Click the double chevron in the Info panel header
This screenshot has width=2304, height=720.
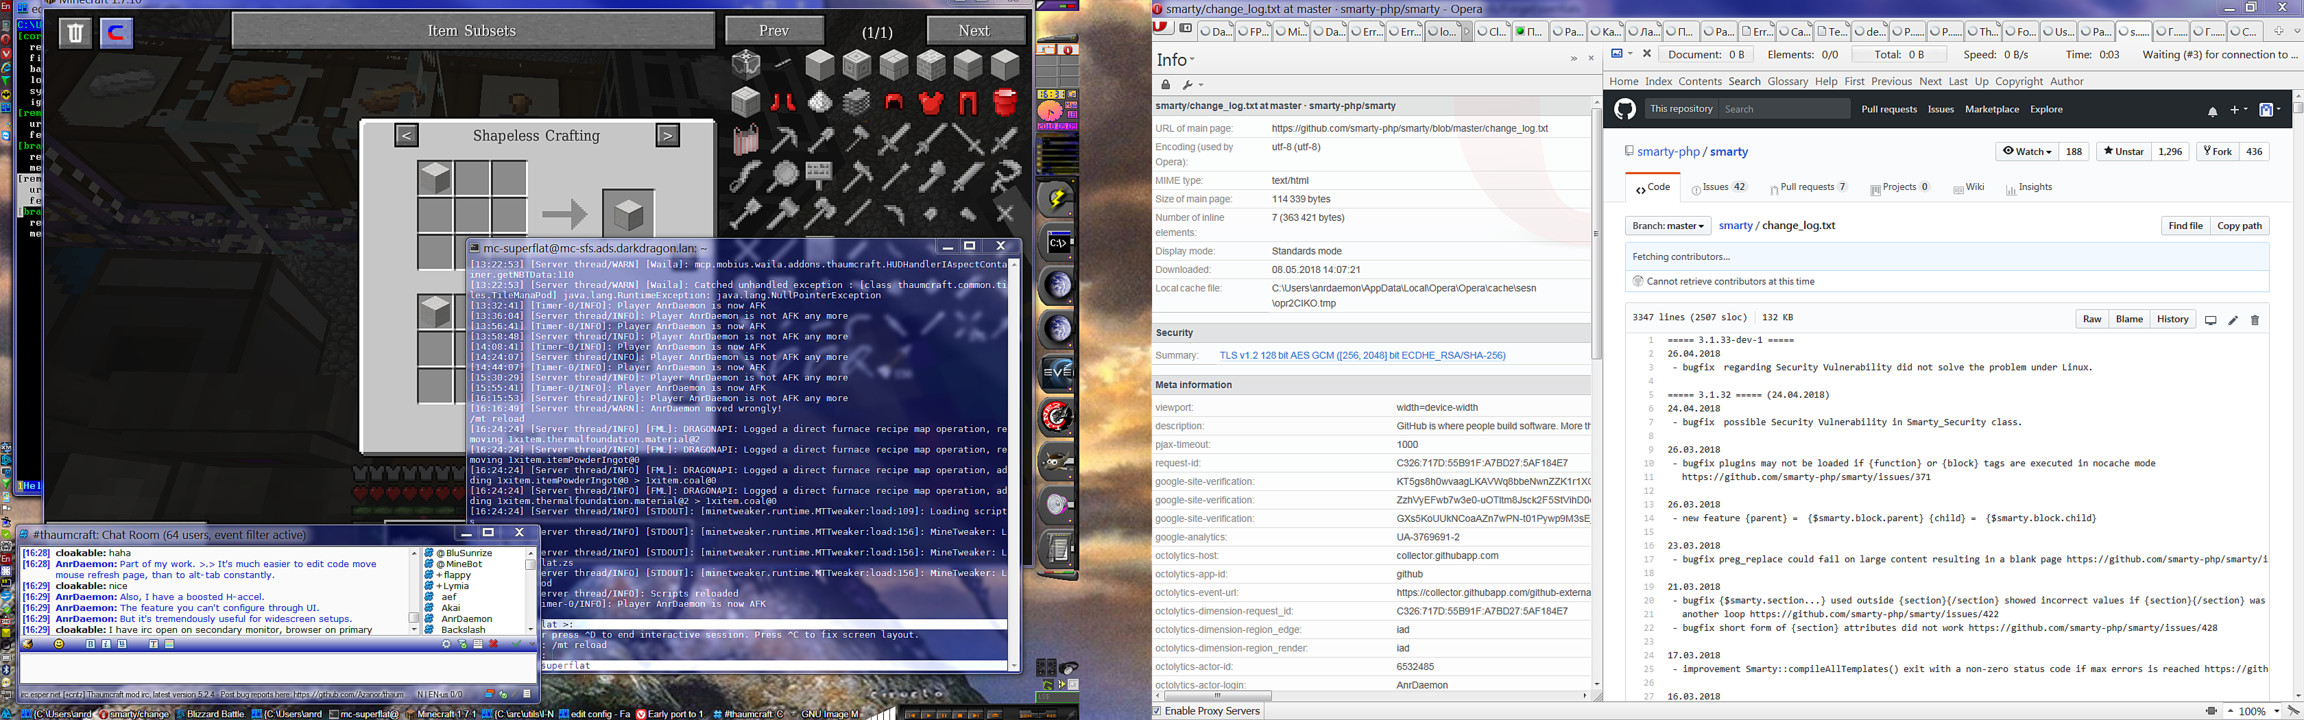tap(1573, 59)
